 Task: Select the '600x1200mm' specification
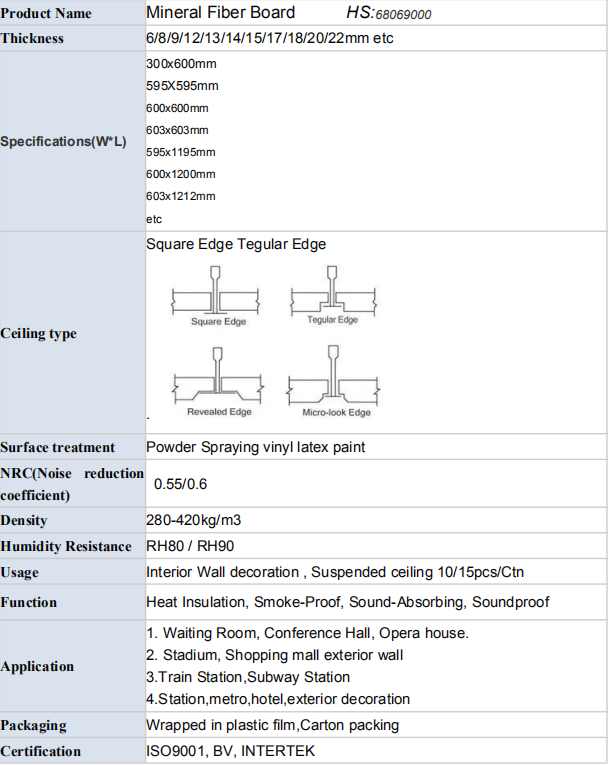pyautogui.click(x=181, y=174)
